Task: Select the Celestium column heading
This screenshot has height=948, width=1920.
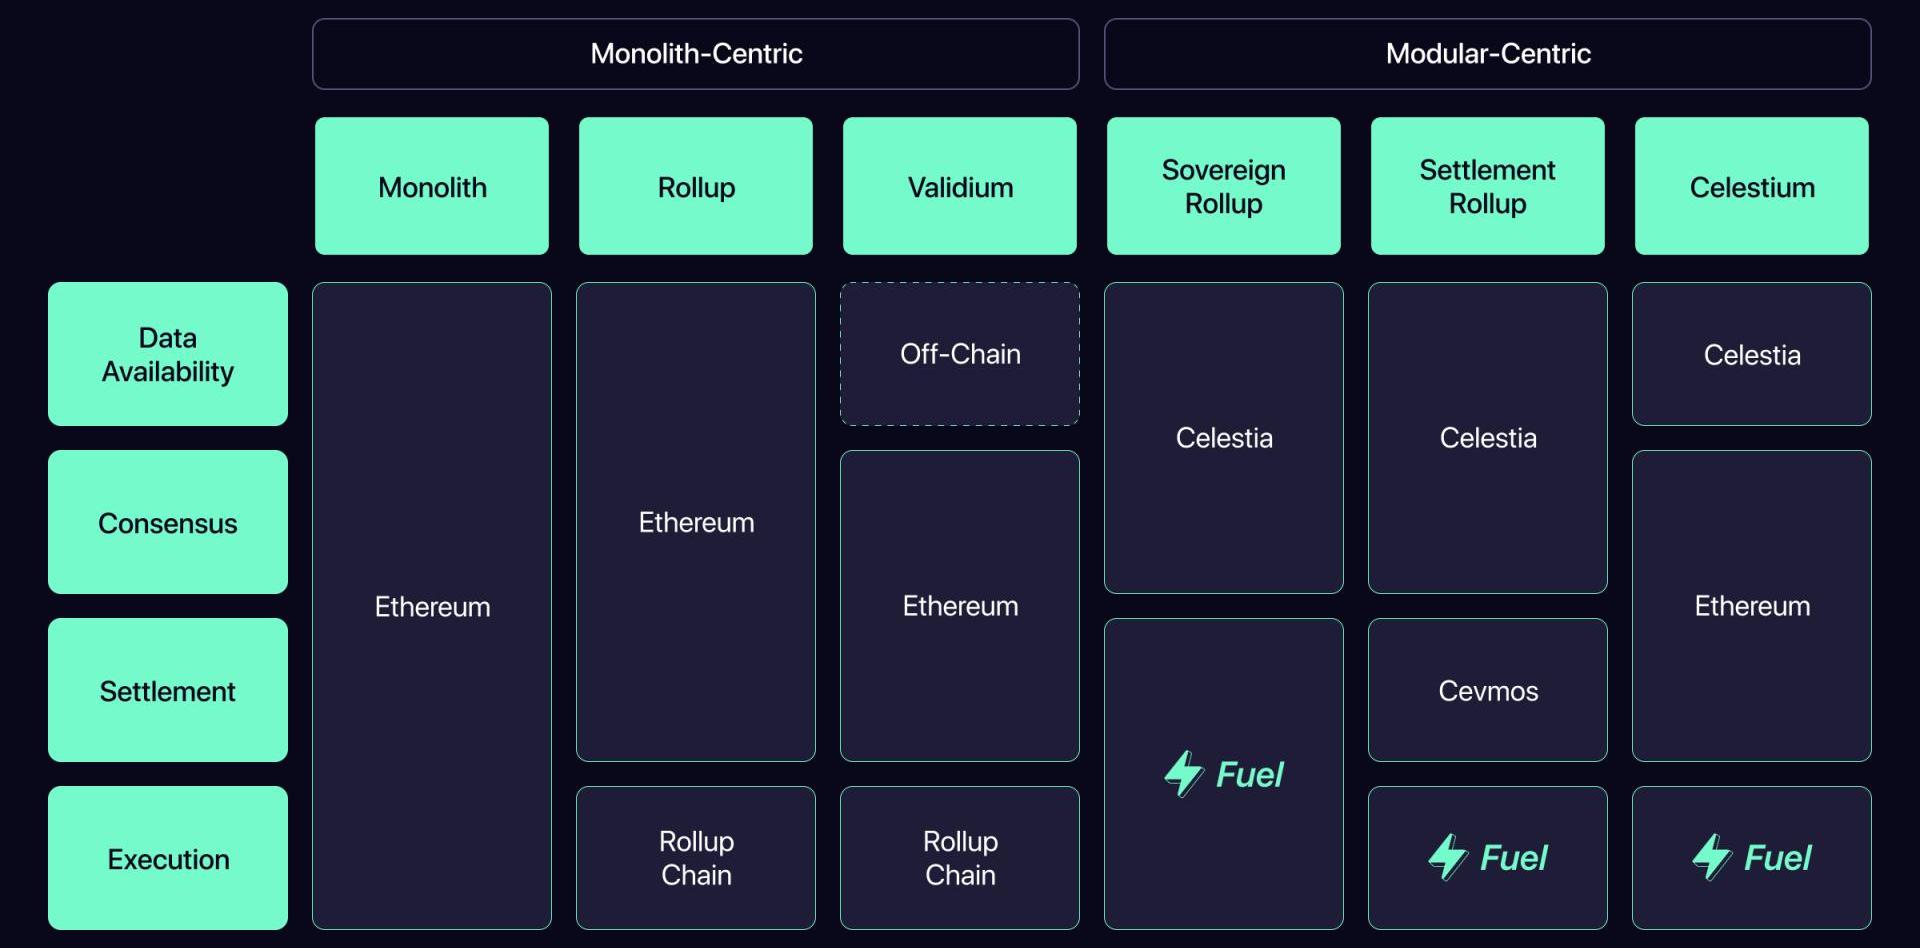Action: [x=1752, y=186]
